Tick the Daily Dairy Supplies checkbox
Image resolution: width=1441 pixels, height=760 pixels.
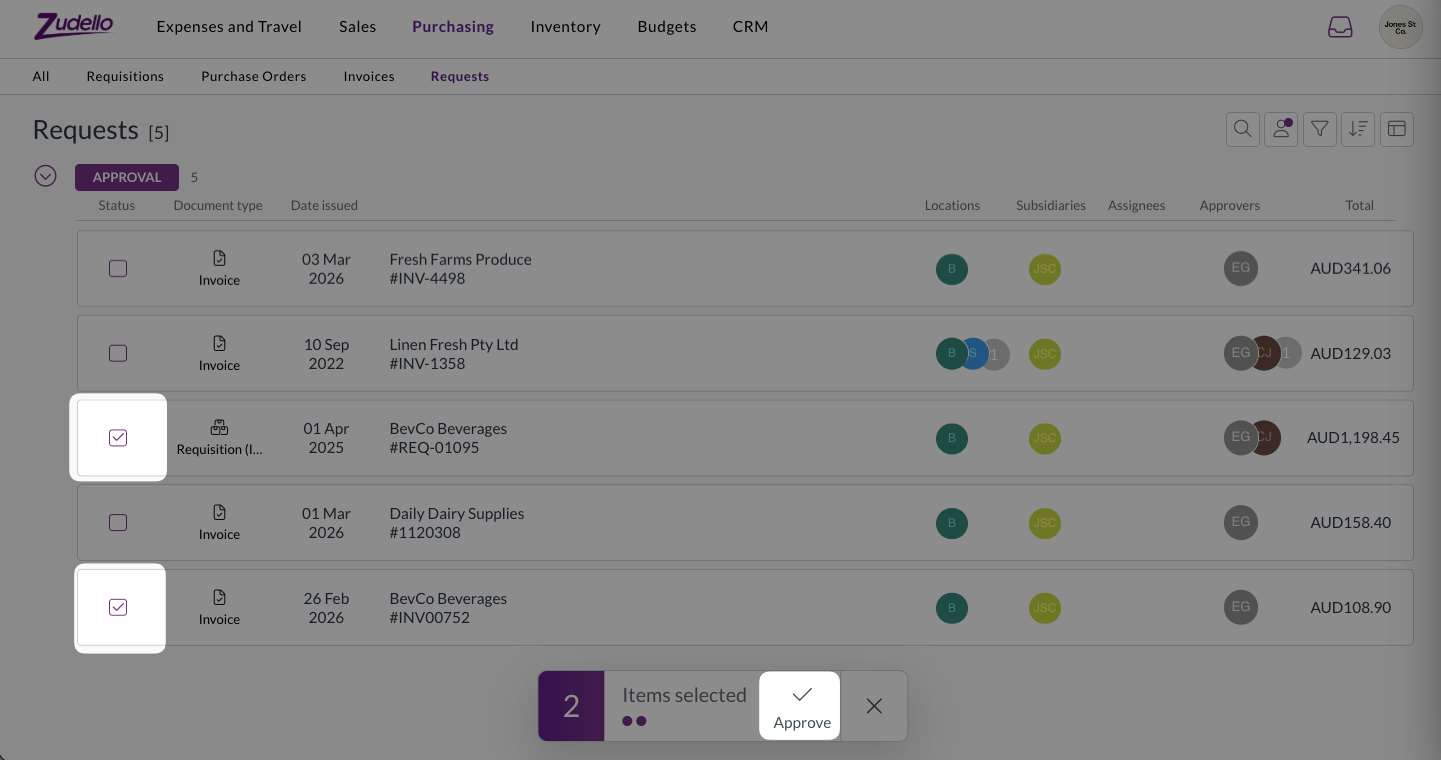pos(118,522)
